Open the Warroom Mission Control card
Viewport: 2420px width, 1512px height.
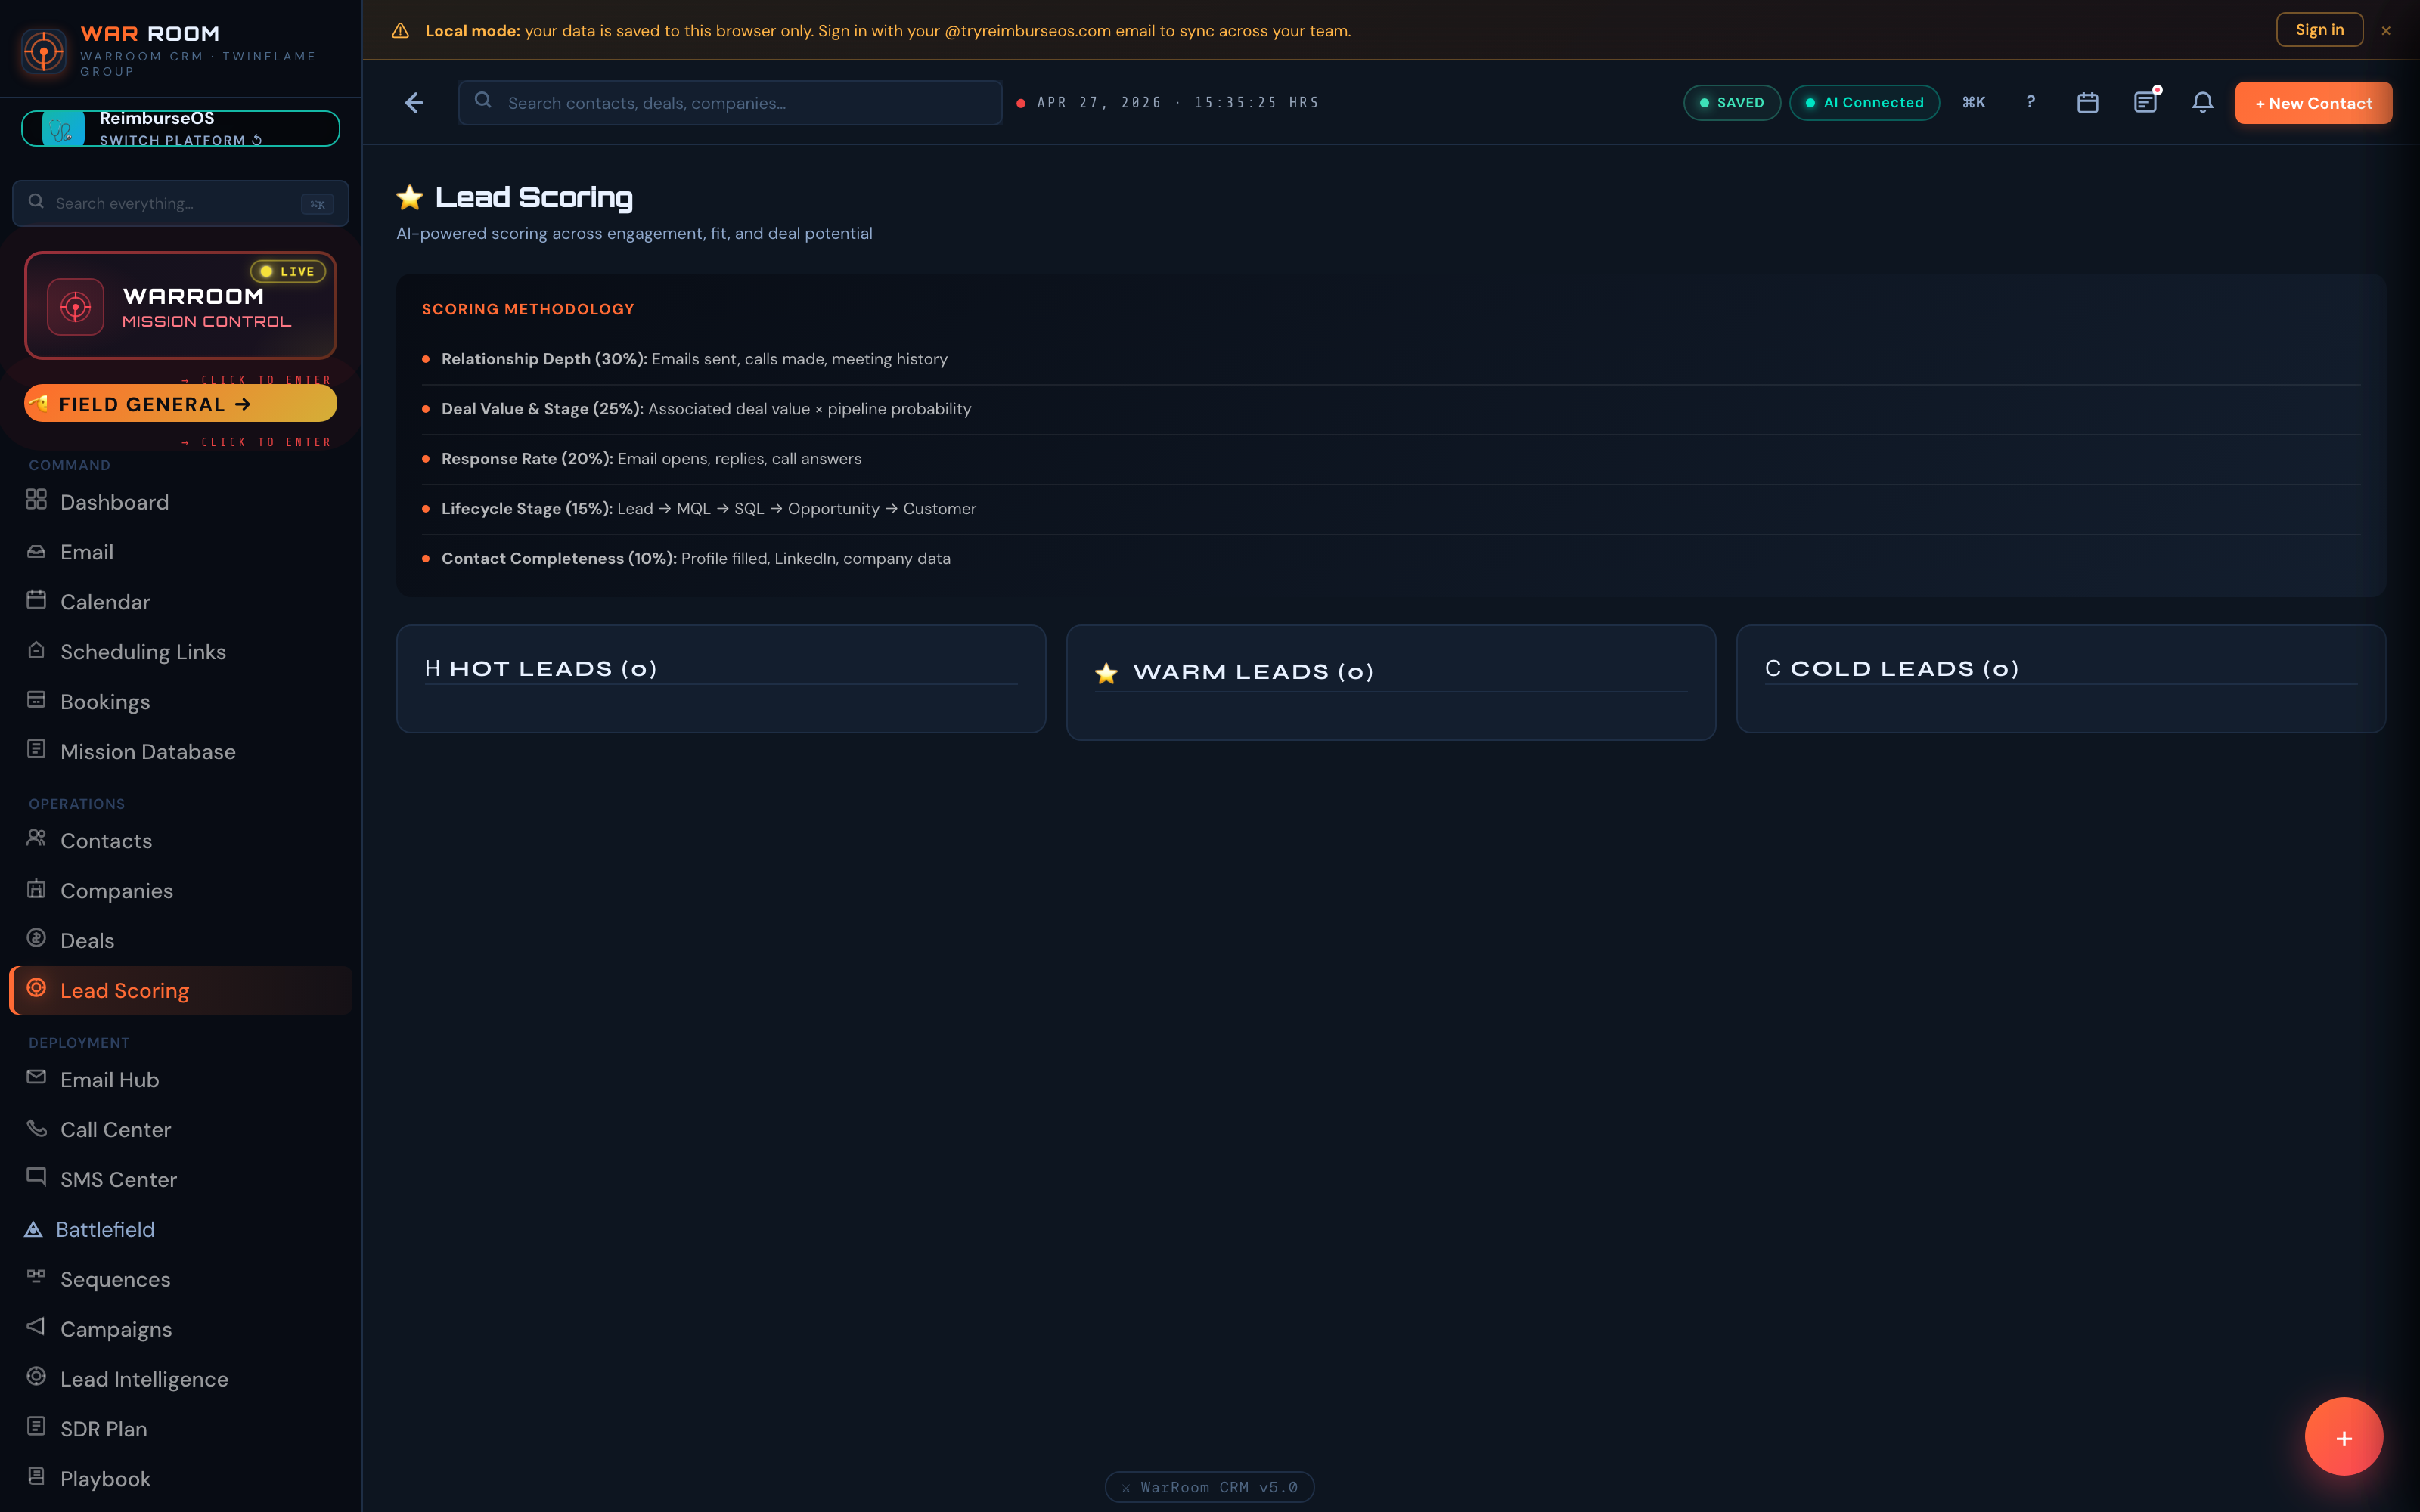click(x=181, y=306)
